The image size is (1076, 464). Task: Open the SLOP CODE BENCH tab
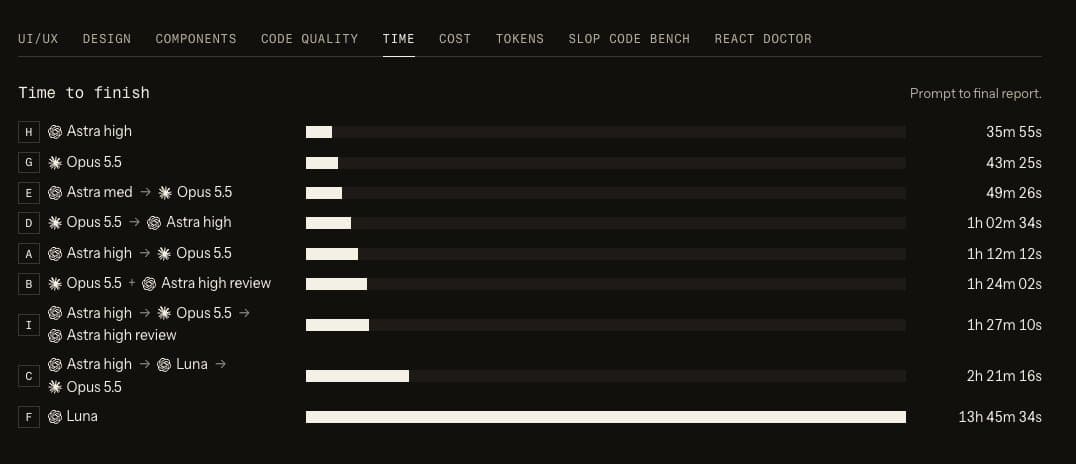coord(629,39)
